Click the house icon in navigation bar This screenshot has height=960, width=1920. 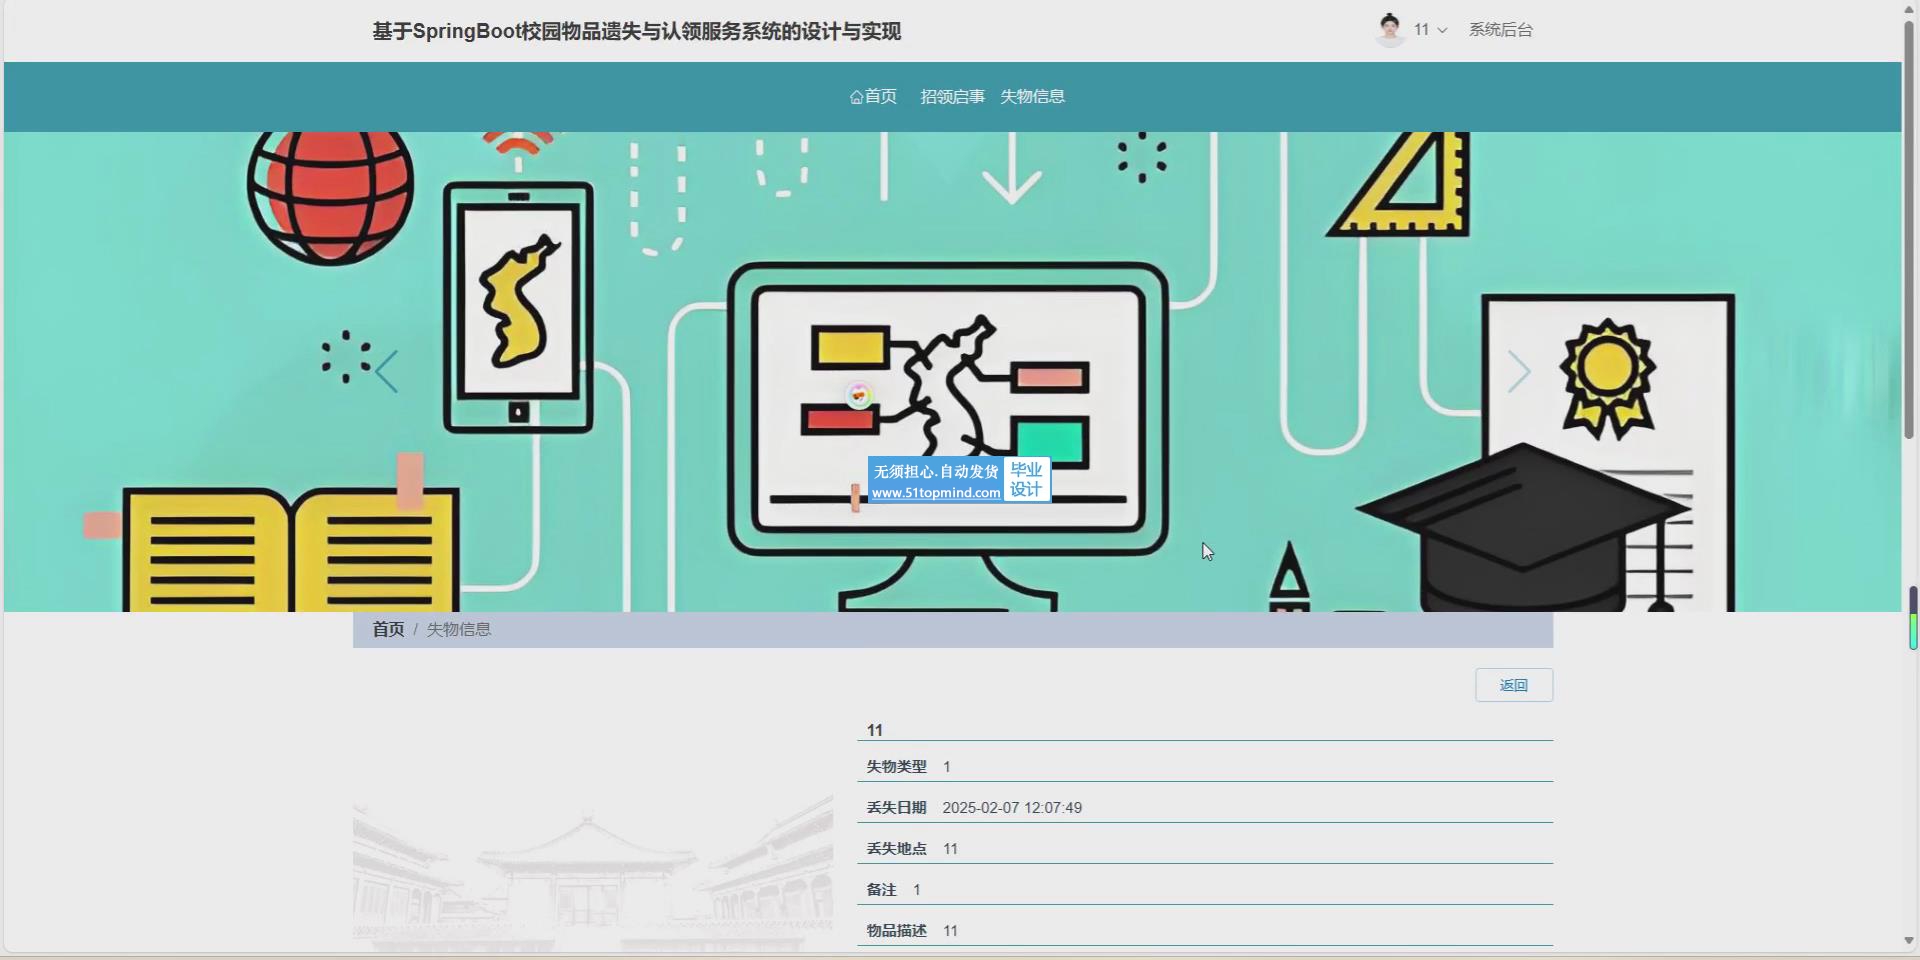click(856, 97)
